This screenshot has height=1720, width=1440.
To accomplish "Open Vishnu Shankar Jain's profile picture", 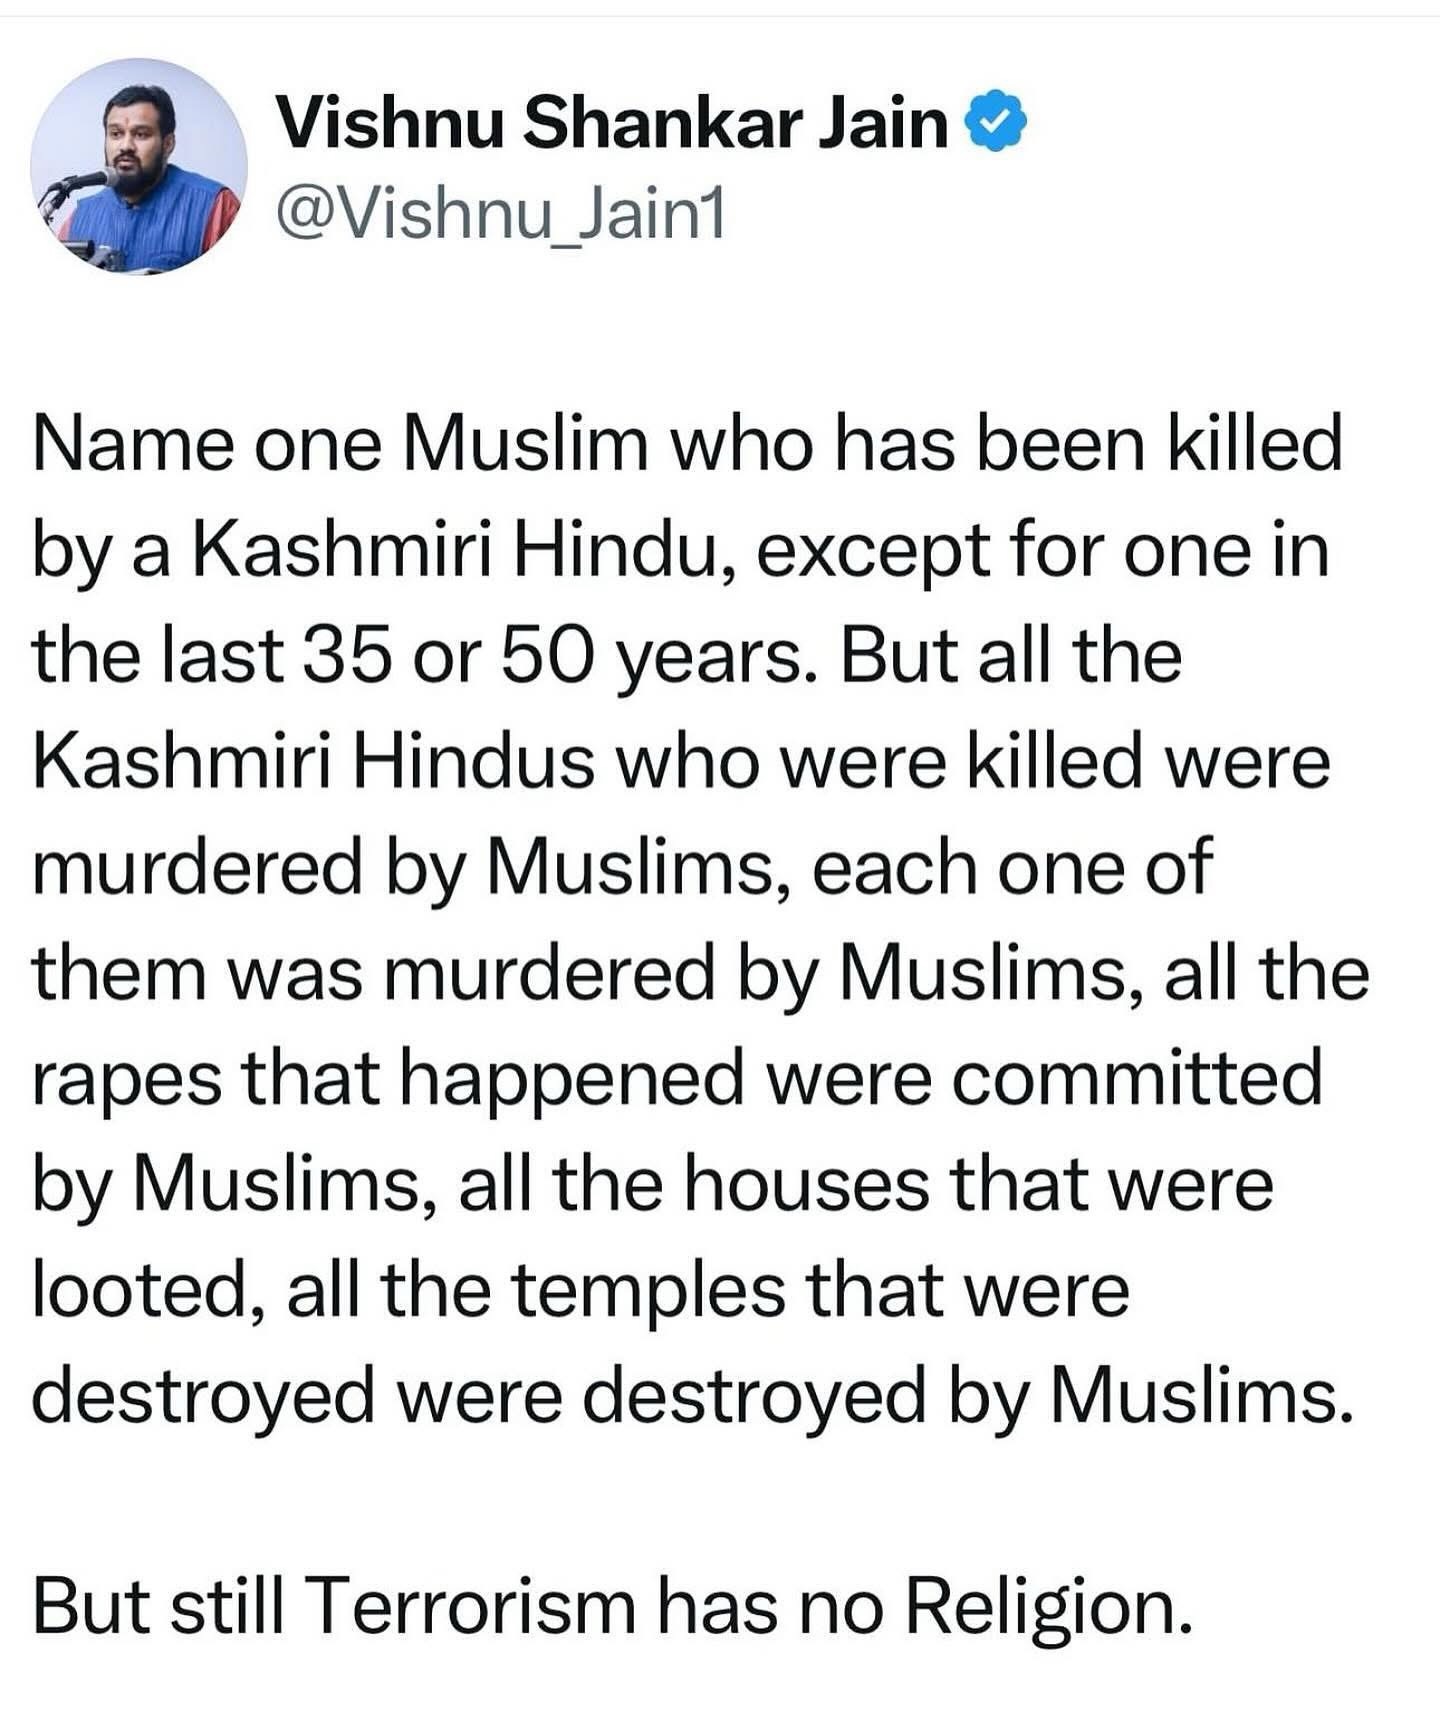I will (139, 166).
